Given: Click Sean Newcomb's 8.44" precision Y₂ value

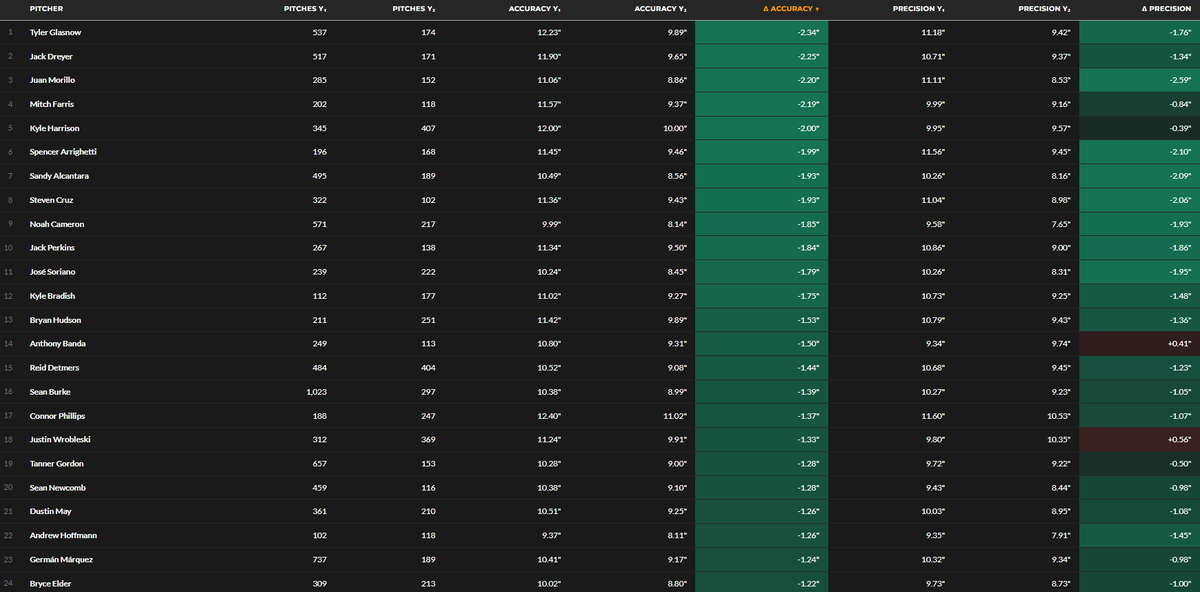Looking at the screenshot, I should [x=1058, y=488].
